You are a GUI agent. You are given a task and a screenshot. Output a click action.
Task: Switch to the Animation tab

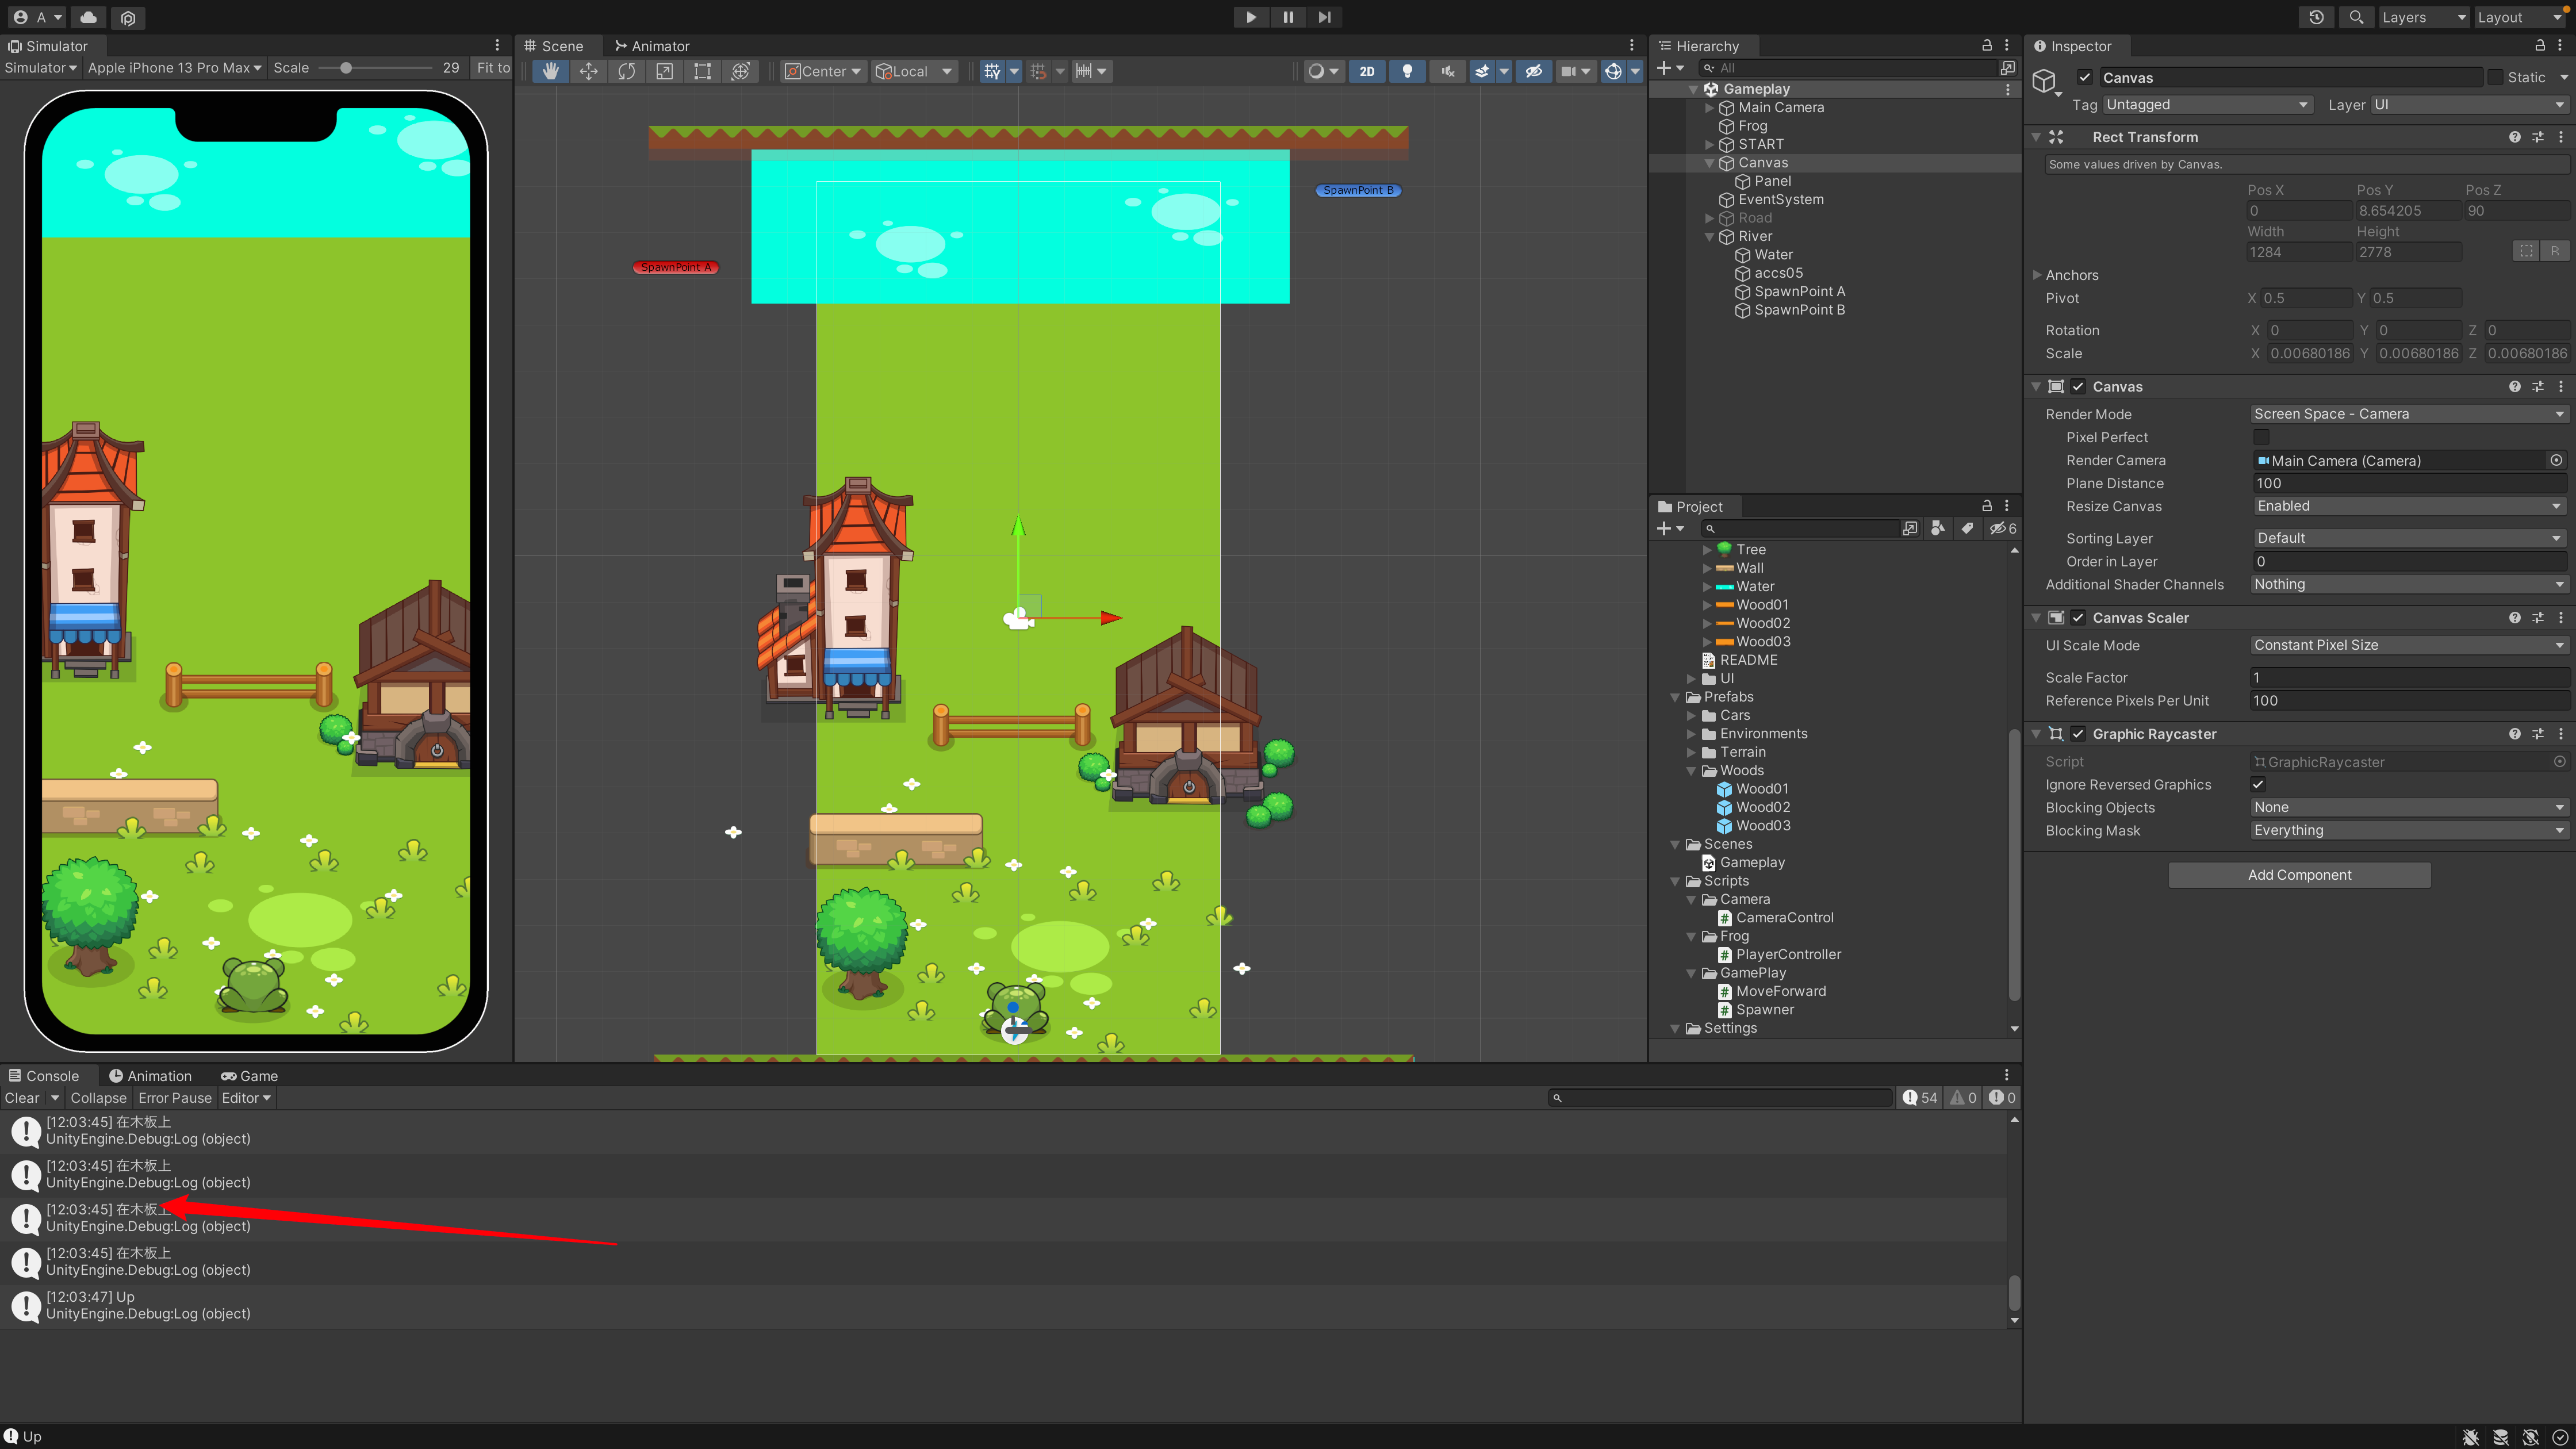150,1076
